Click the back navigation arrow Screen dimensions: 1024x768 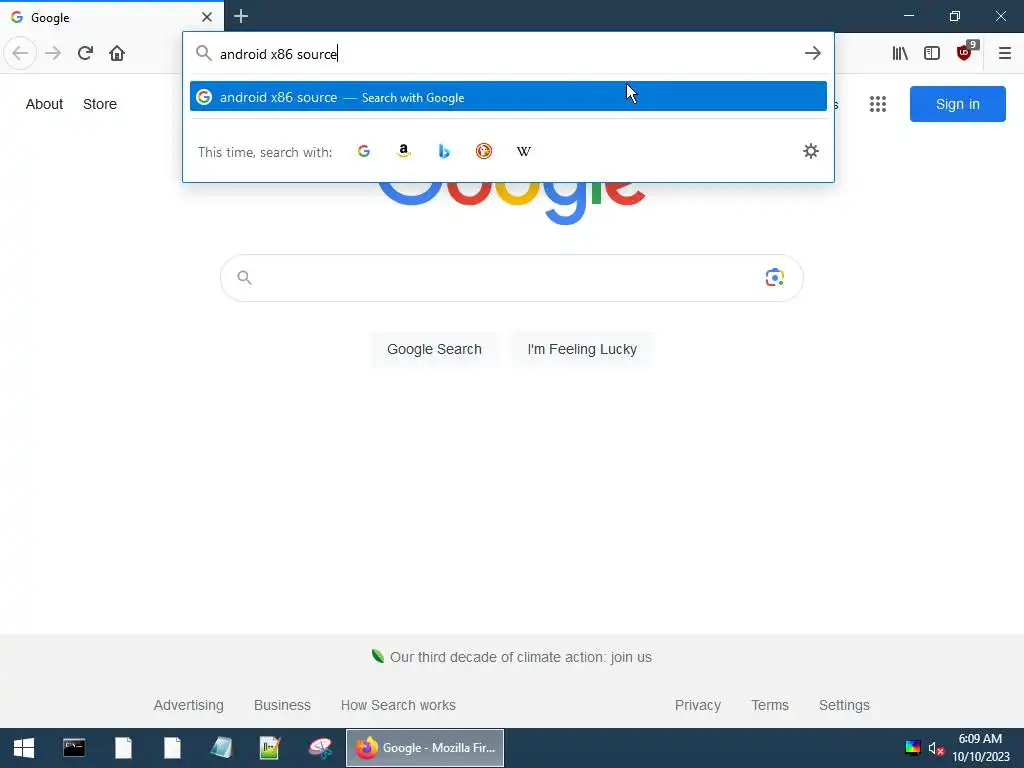pos(20,53)
